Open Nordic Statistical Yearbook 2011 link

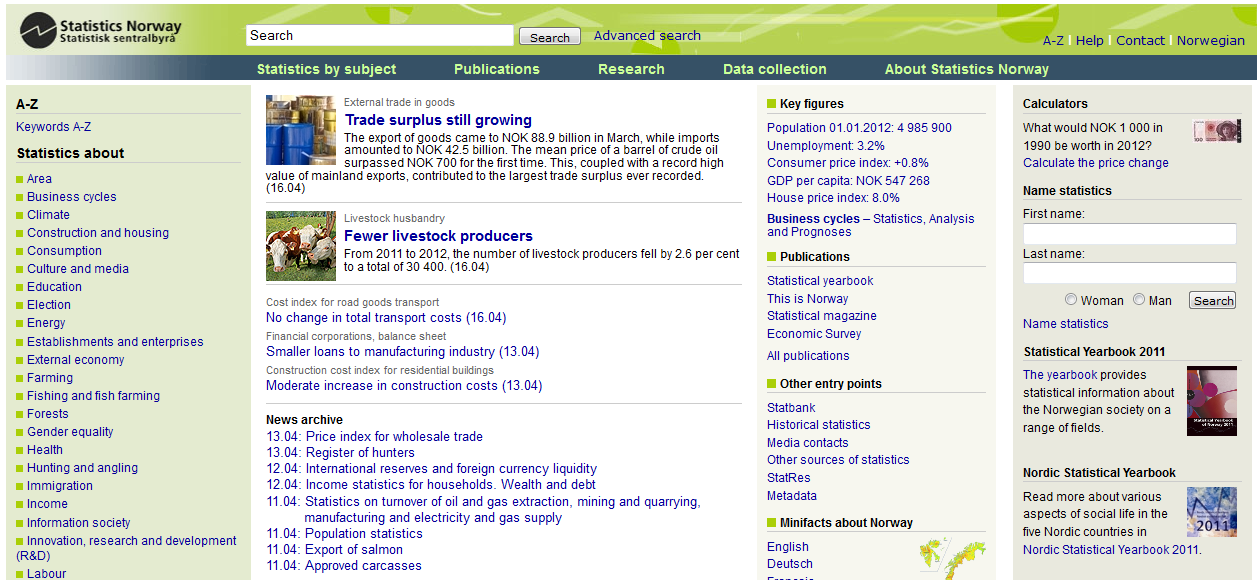coord(1110,550)
